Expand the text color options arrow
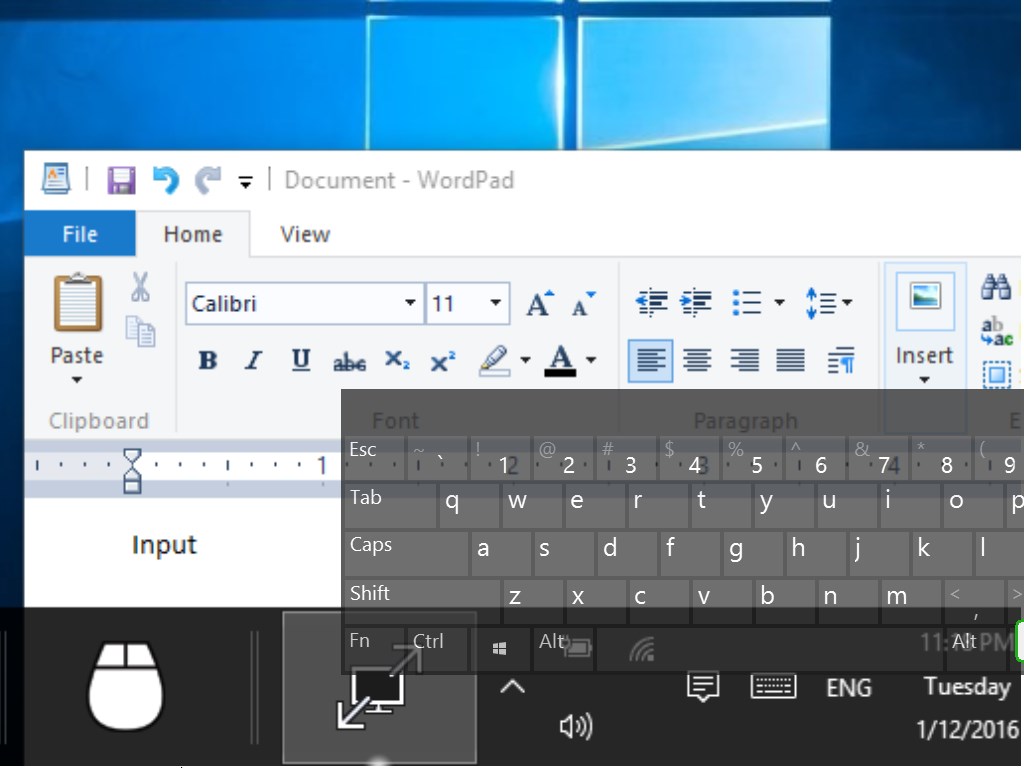 click(591, 360)
